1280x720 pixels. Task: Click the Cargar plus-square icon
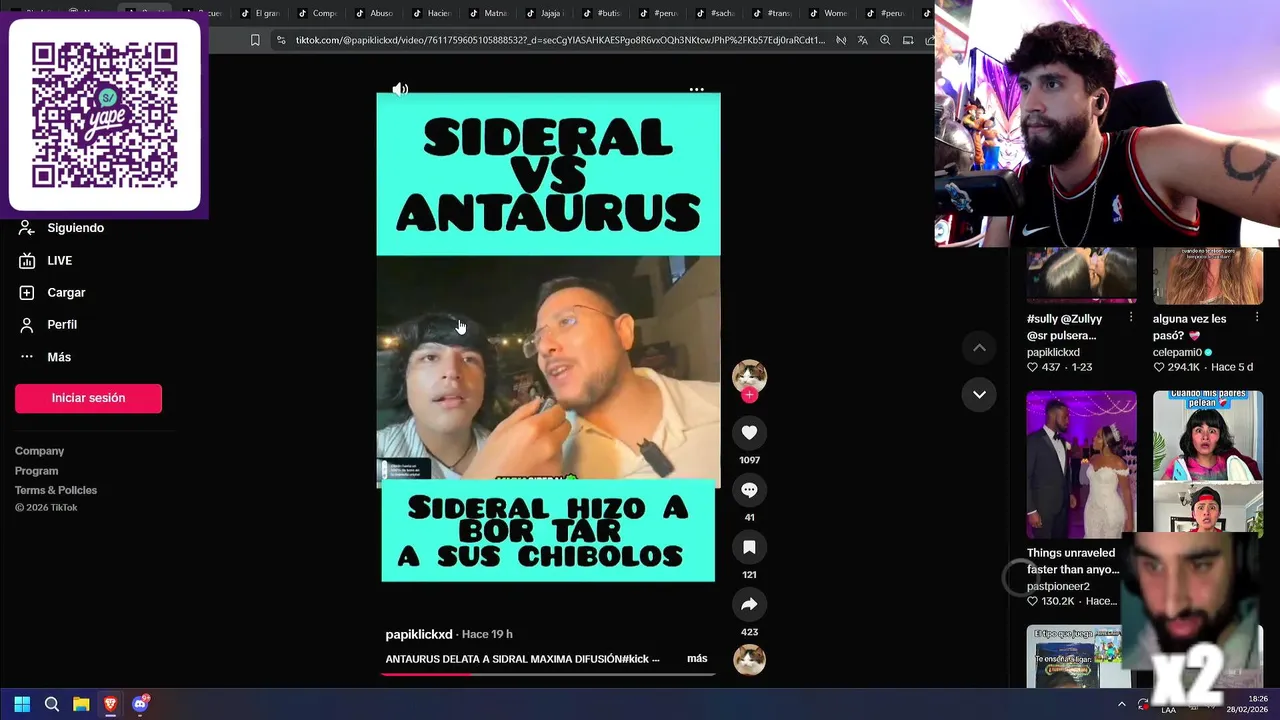pyautogui.click(x=27, y=292)
